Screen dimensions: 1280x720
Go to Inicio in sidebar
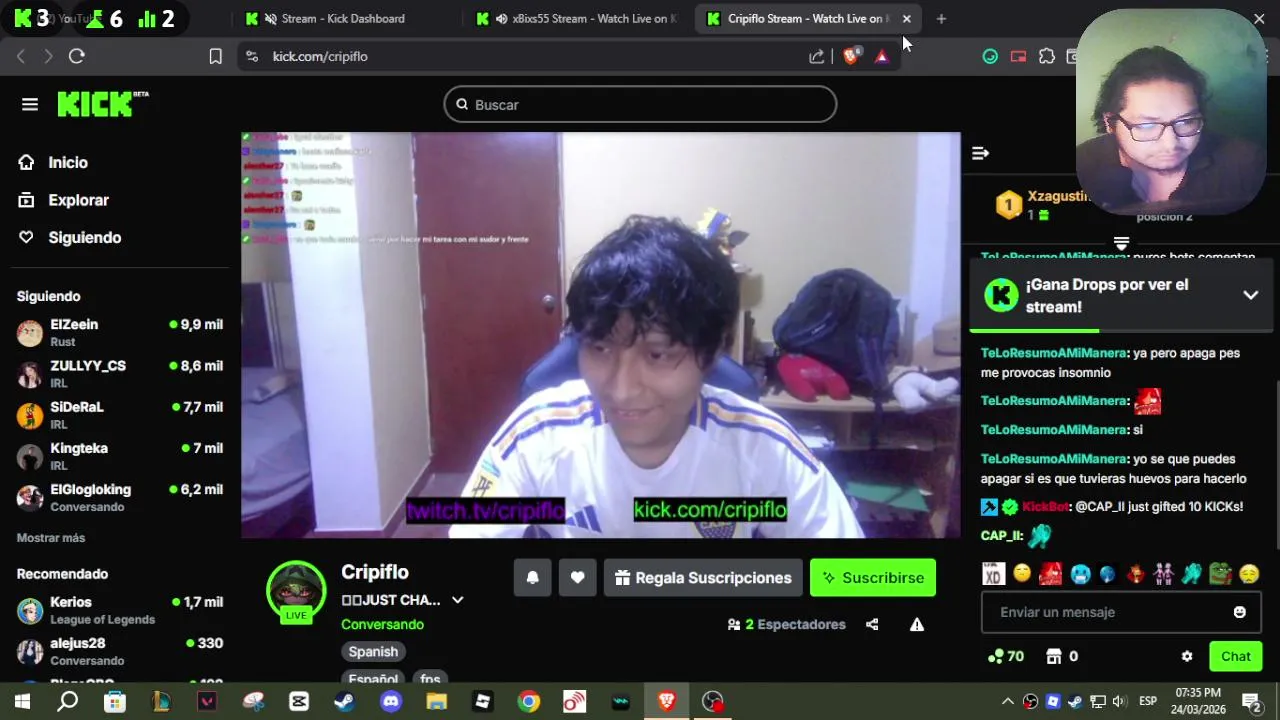(54, 162)
